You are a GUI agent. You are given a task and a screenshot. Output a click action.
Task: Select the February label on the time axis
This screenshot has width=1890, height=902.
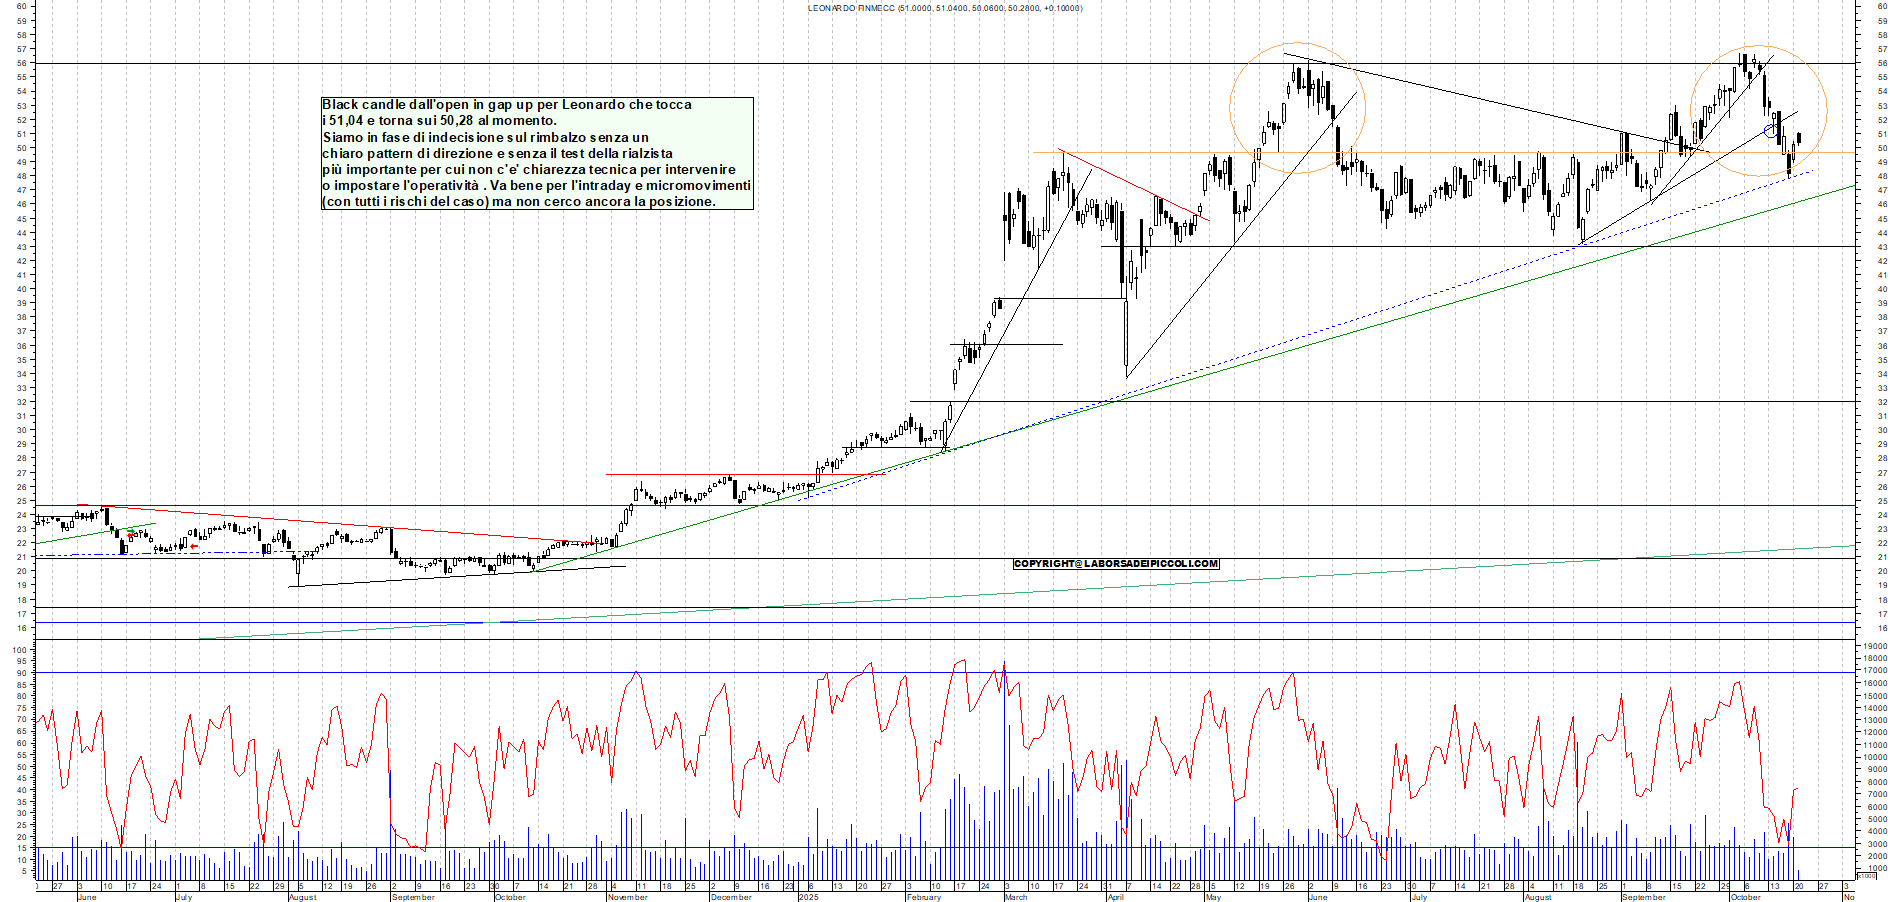click(x=923, y=897)
